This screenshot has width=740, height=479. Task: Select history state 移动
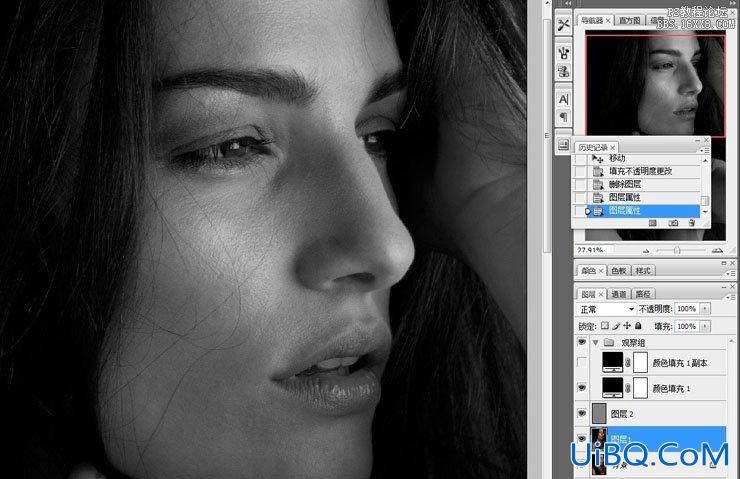point(644,159)
